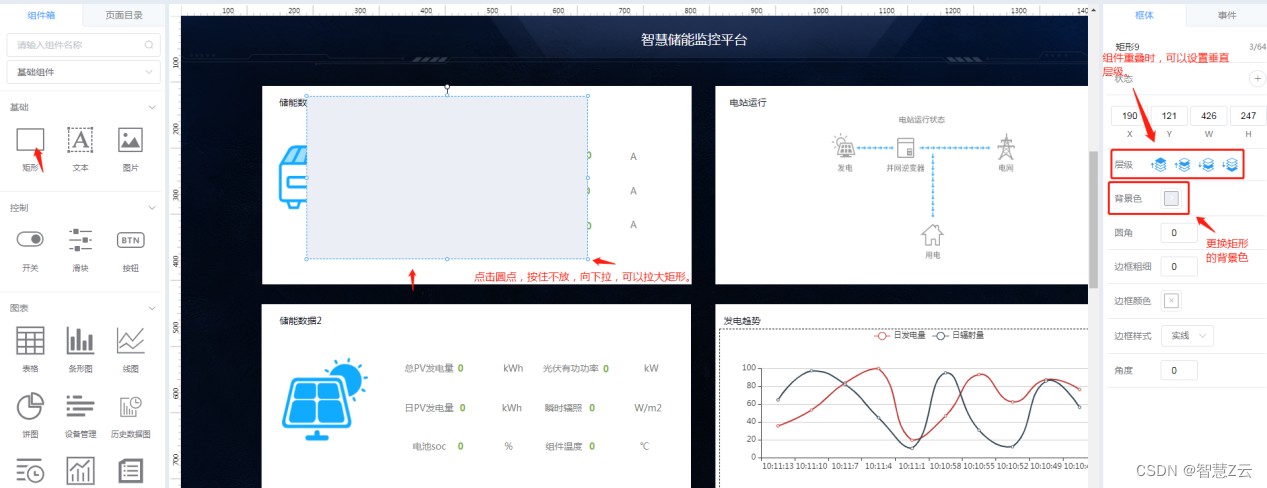Click the 总PV发电量 label

click(x=428, y=369)
